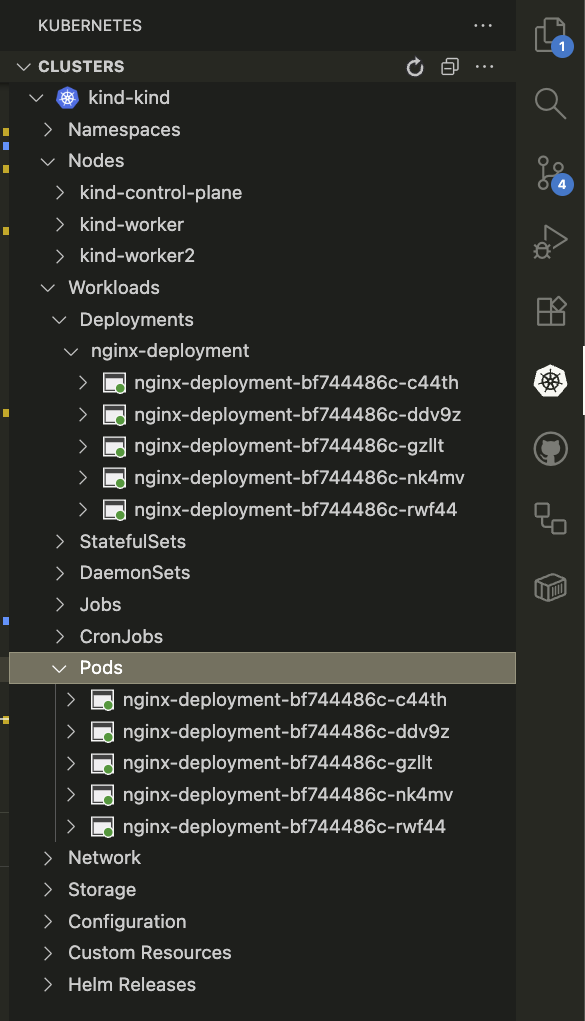585x1021 pixels.
Task: Click the kind-kind cluster name
Action: pyautogui.click(x=129, y=98)
